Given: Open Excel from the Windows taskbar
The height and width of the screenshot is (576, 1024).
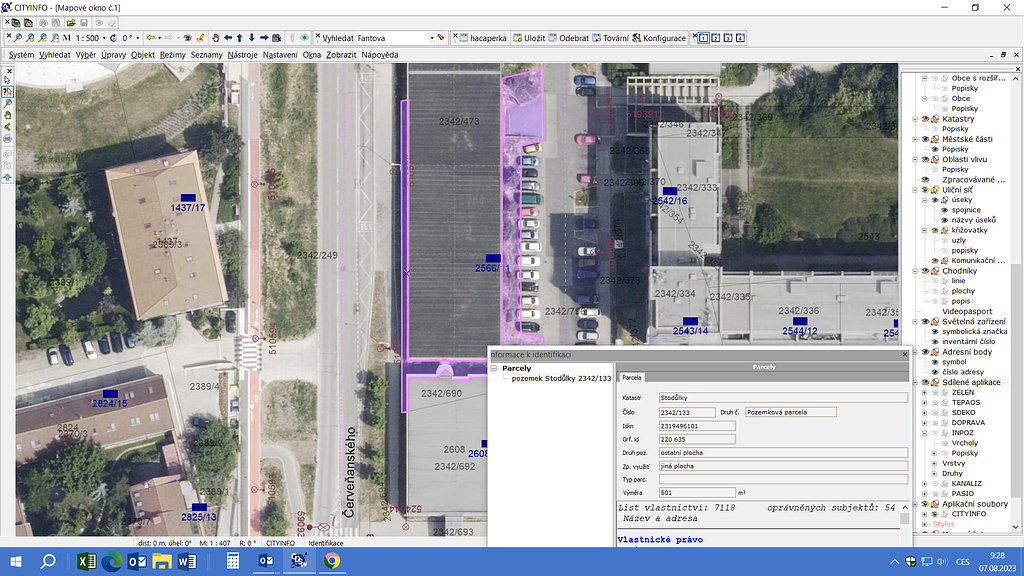Looking at the screenshot, I should pos(85,561).
